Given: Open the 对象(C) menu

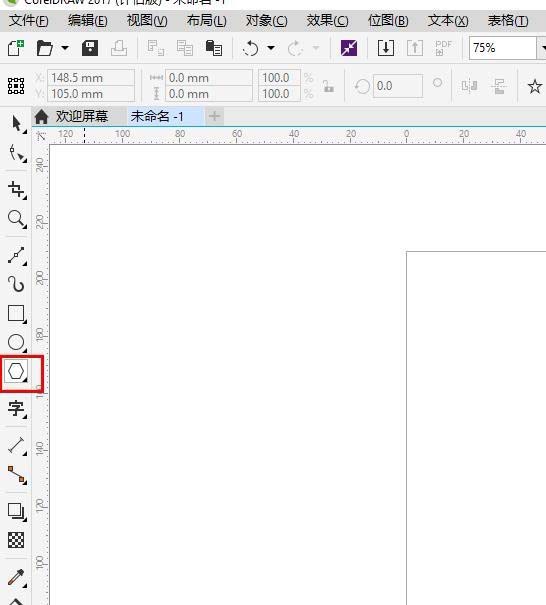Looking at the screenshot, I should click(267, 20).
